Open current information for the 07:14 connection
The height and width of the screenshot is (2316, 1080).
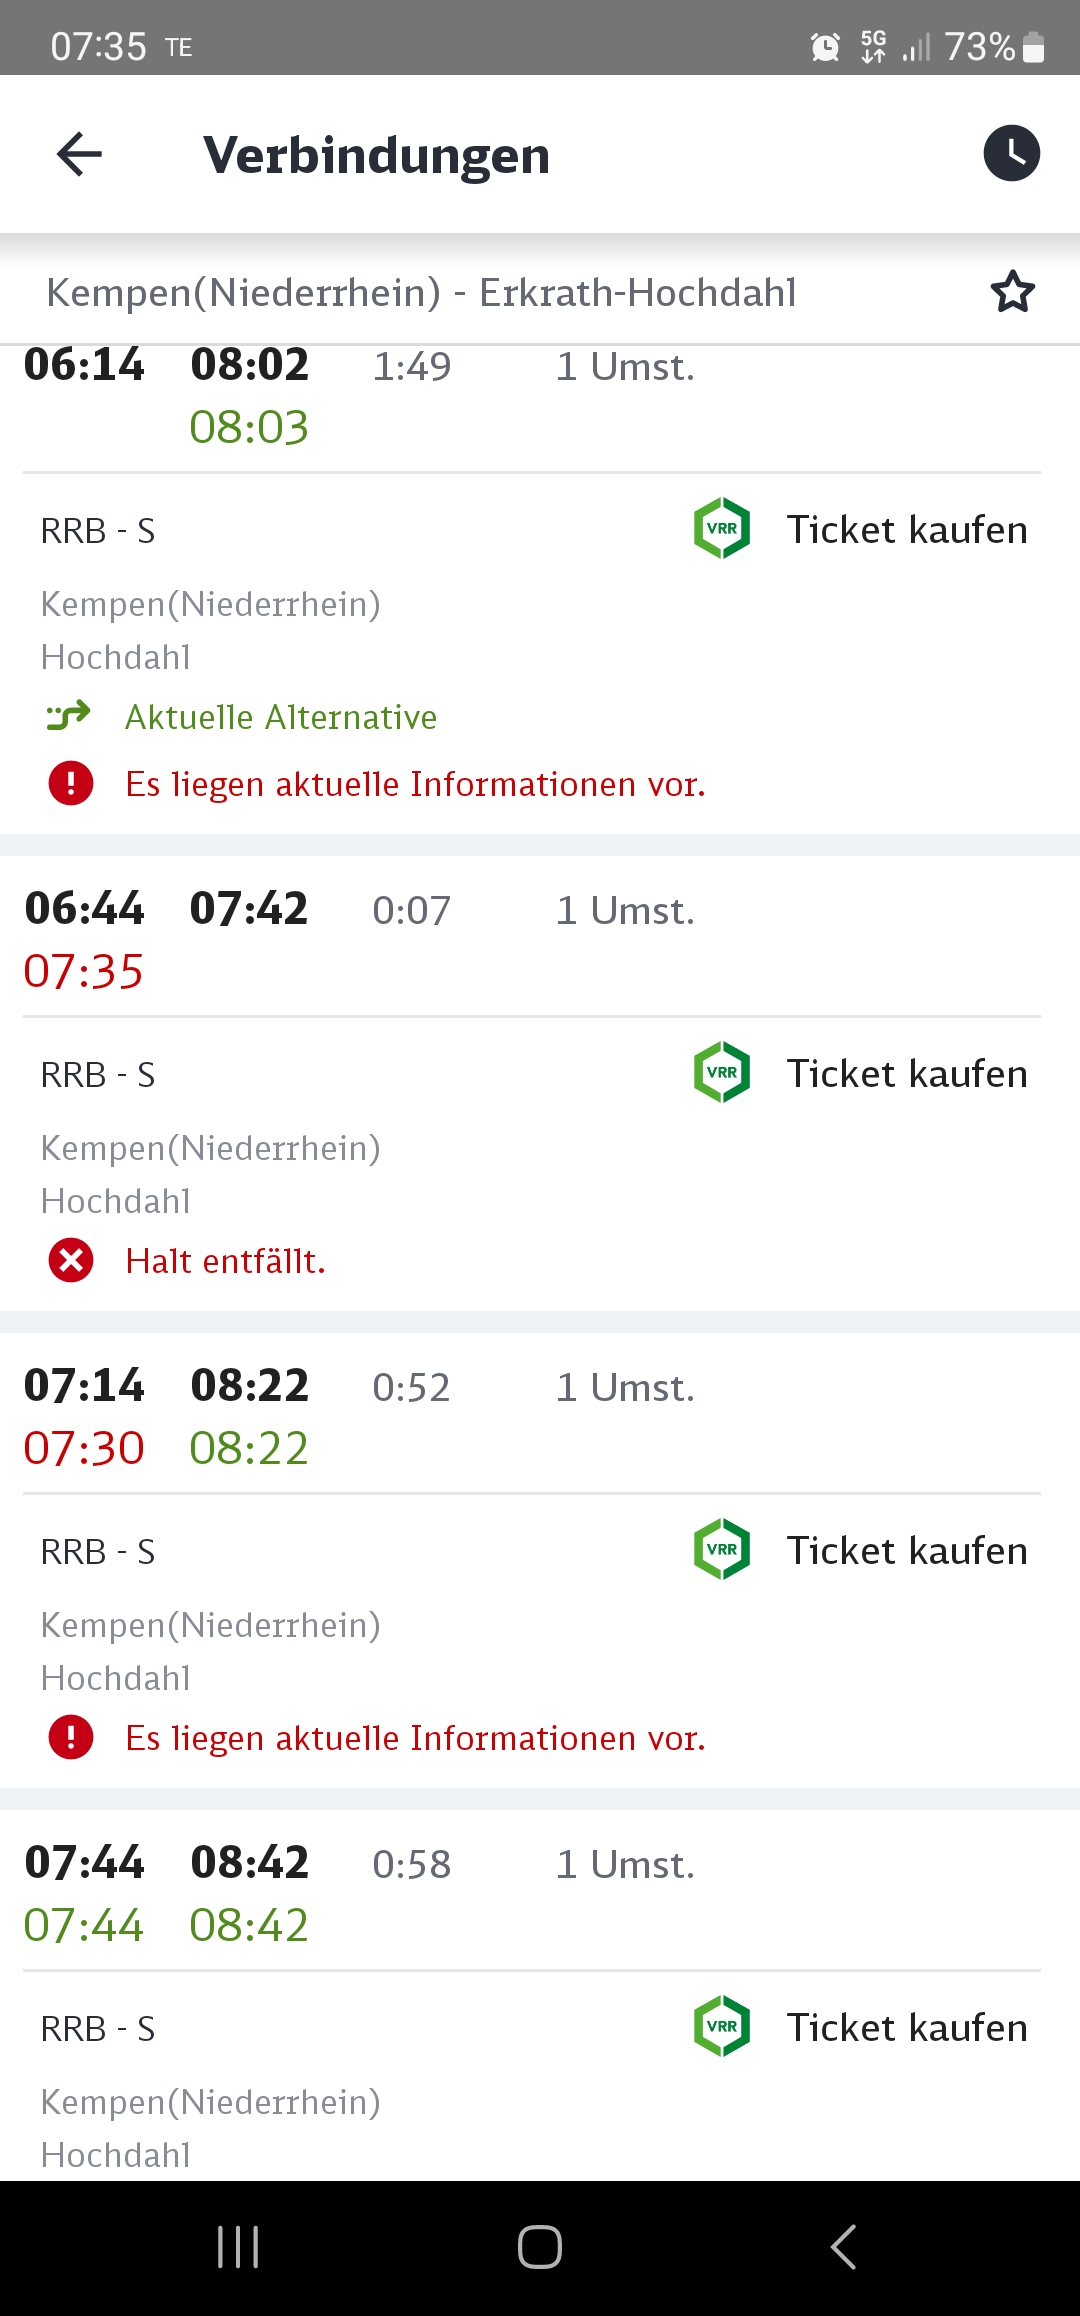(x=415, y=1738)
